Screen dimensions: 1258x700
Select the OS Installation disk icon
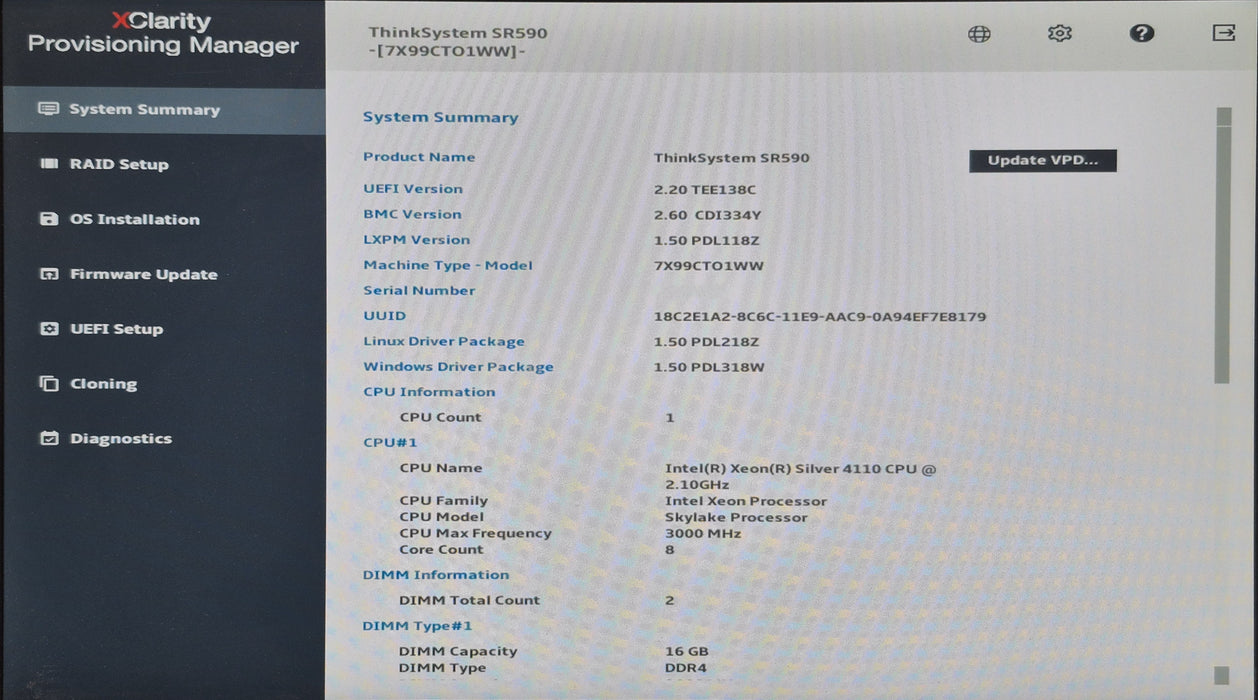click(49, 219)
